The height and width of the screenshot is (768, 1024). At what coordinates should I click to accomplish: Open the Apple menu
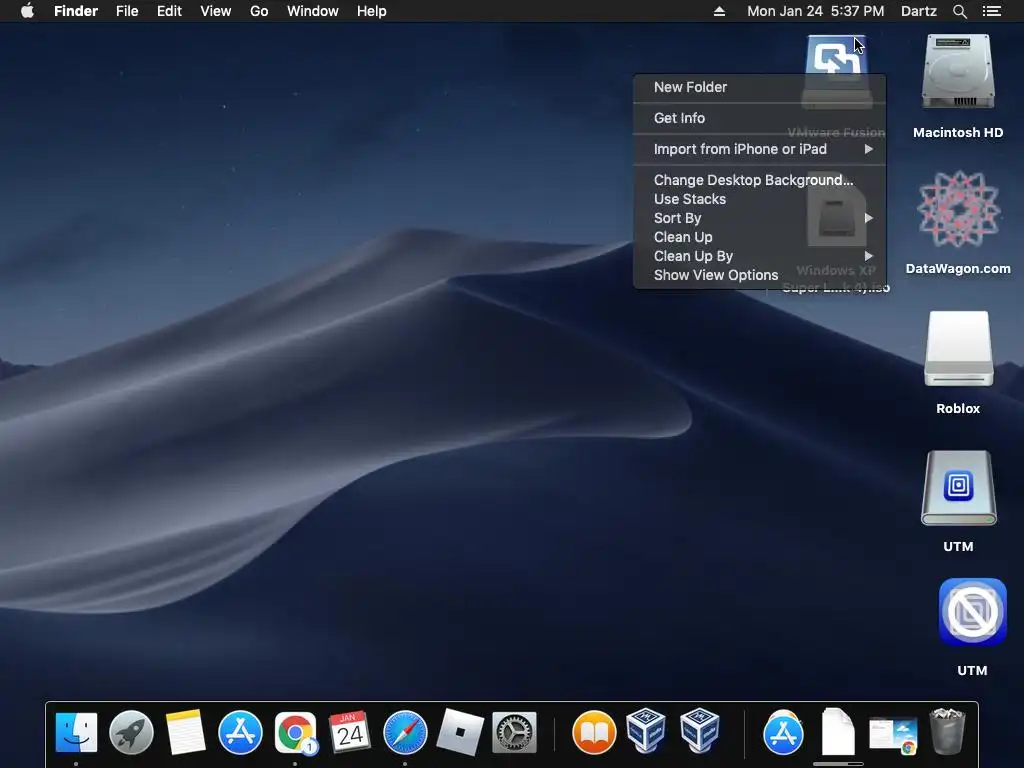point(27,11)
